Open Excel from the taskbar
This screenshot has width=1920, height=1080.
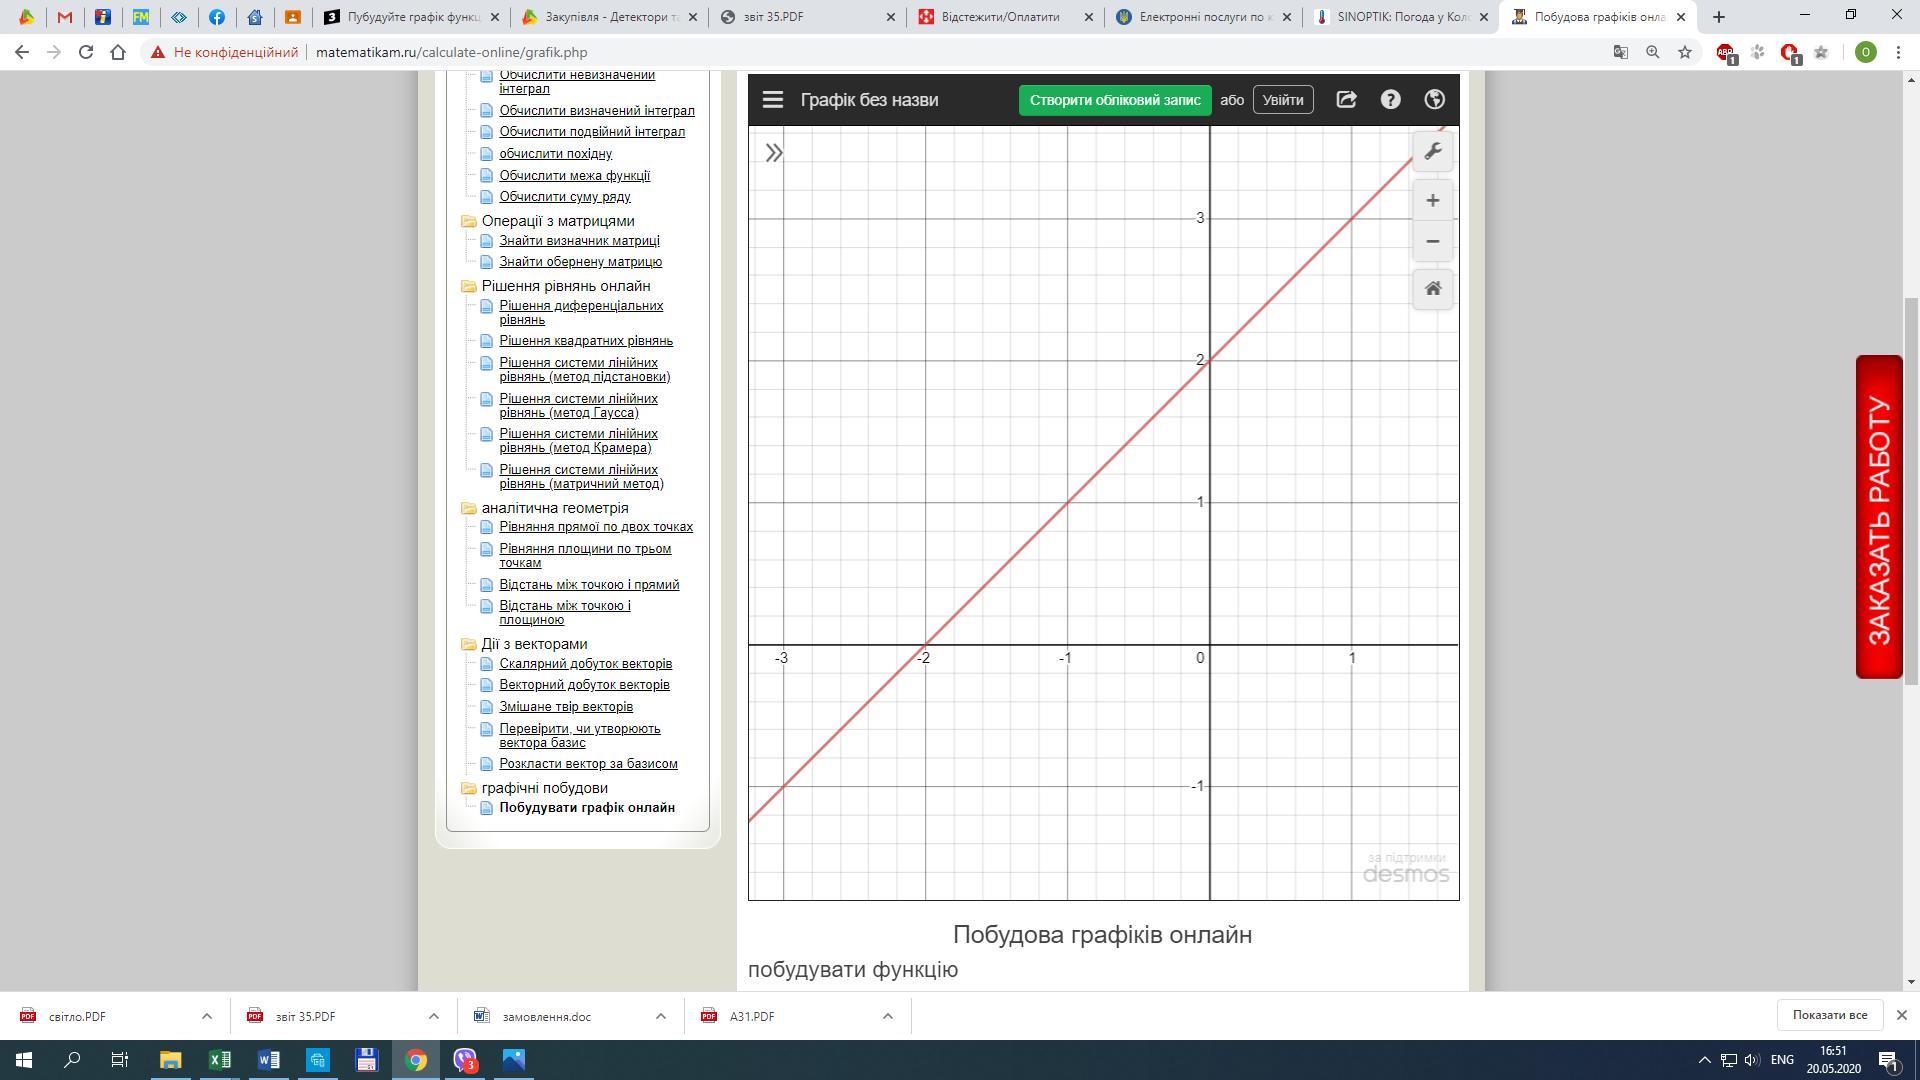219,1060
